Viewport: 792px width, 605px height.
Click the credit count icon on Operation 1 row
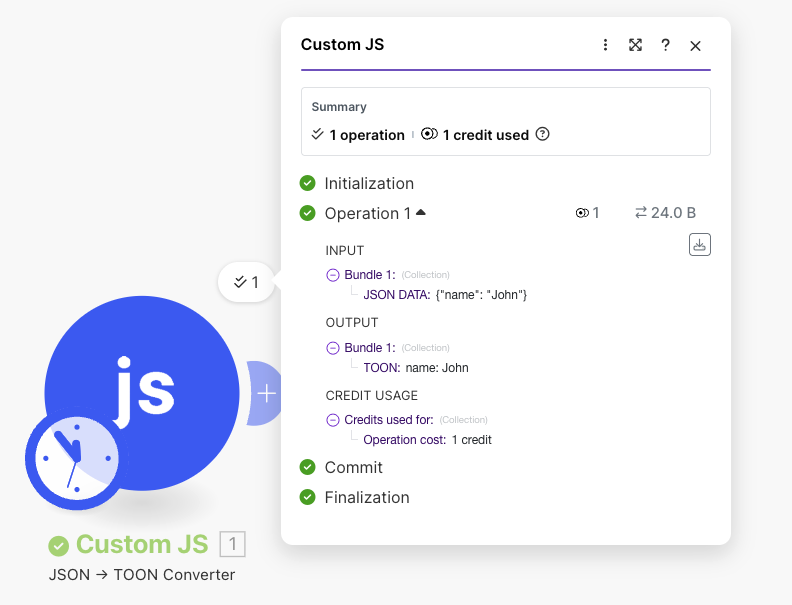click(x=582, y=213)
